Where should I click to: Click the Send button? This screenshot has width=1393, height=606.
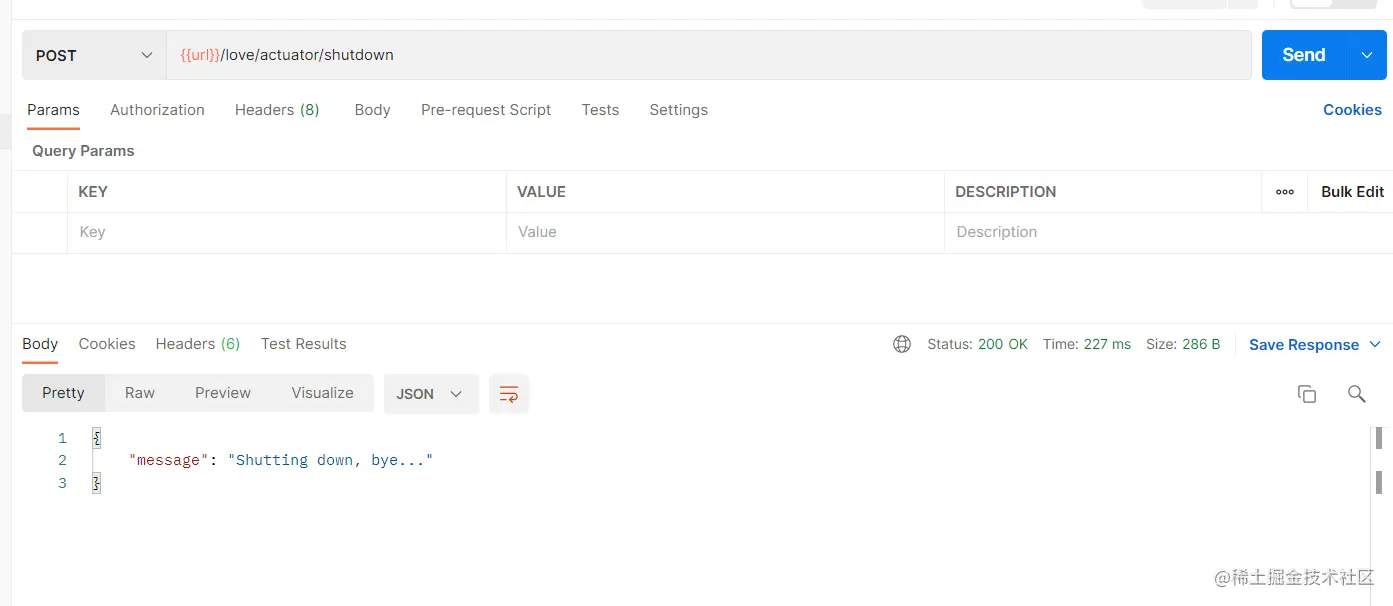(x=1304, y=55)
